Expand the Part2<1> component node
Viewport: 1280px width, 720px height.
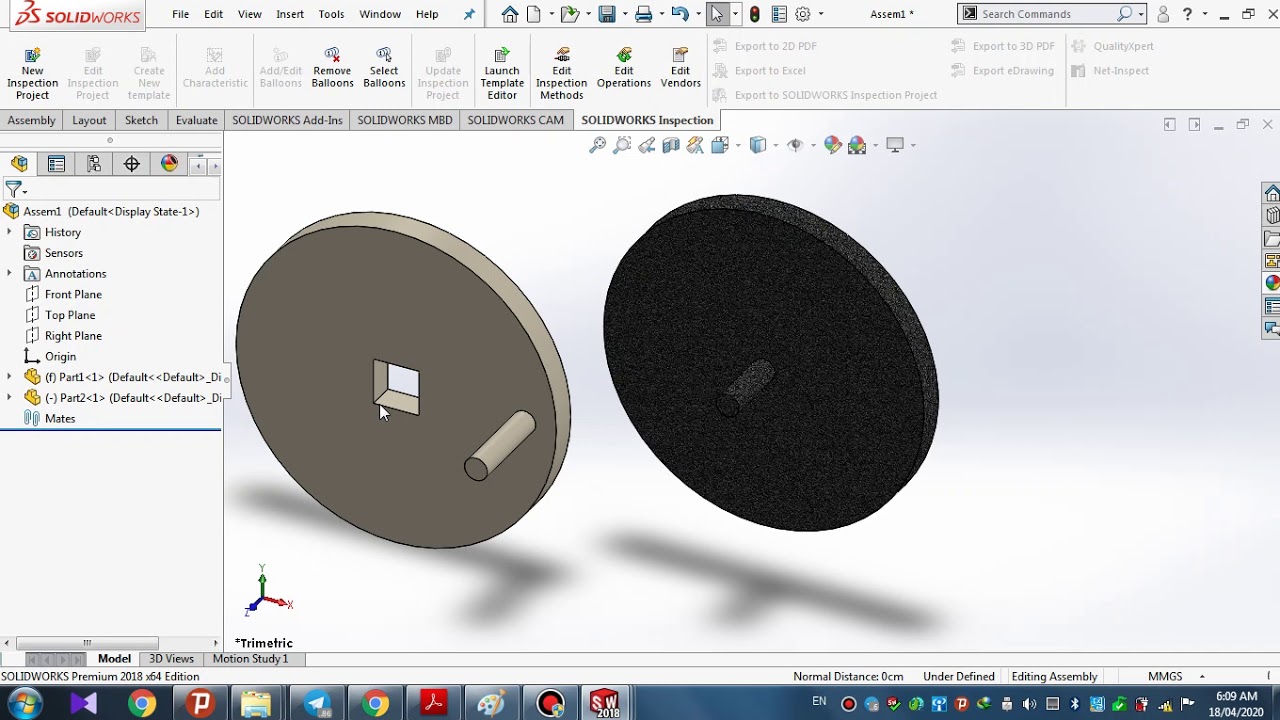tap(9, 398)
